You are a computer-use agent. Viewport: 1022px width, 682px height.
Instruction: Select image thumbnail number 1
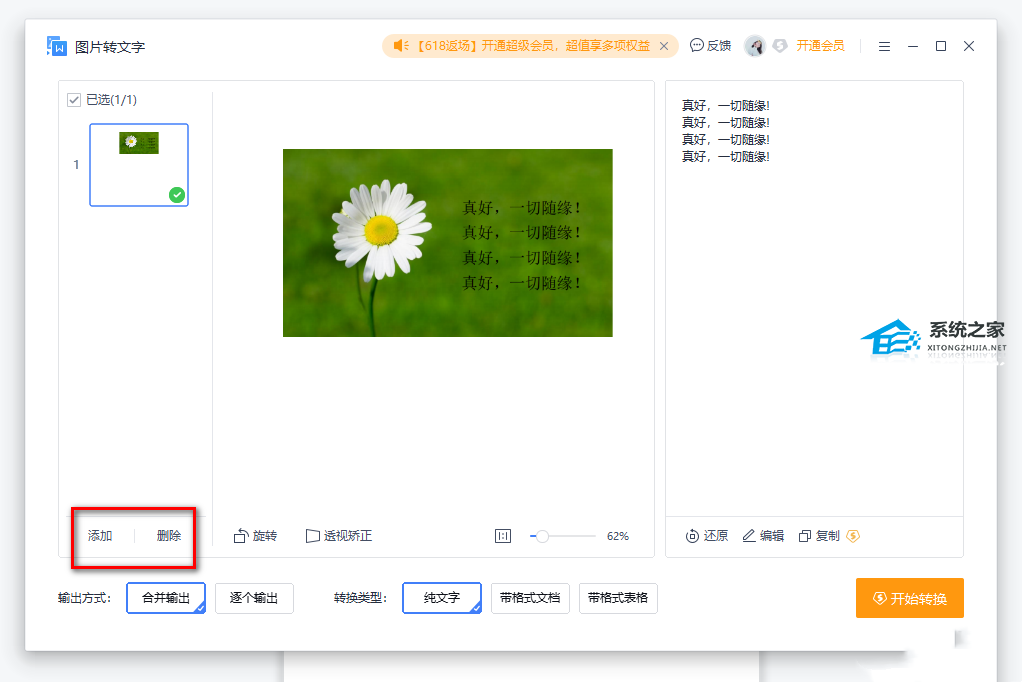point(139,165)
